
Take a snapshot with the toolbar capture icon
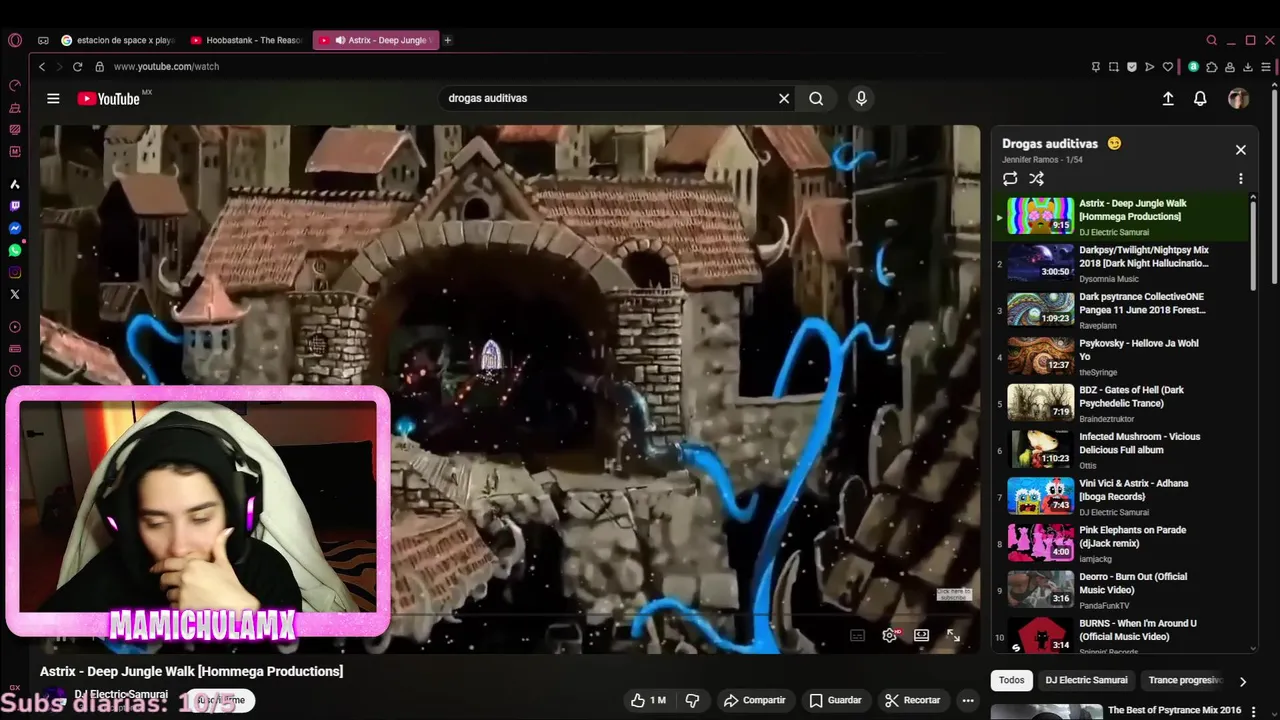1114,67
